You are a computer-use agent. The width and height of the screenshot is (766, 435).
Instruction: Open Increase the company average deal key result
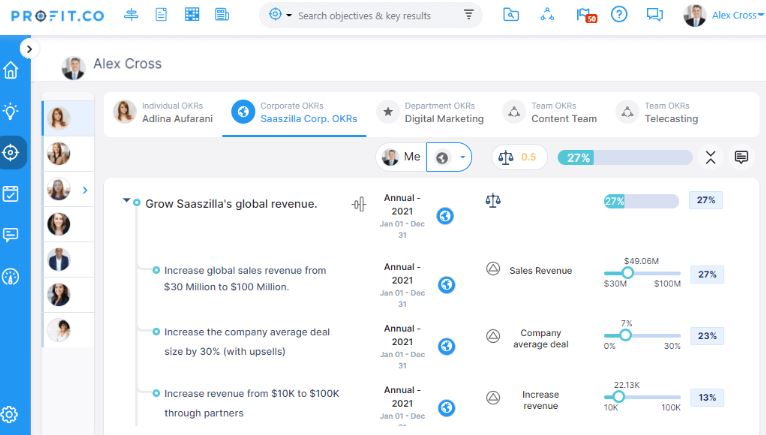tap(247, 341)
